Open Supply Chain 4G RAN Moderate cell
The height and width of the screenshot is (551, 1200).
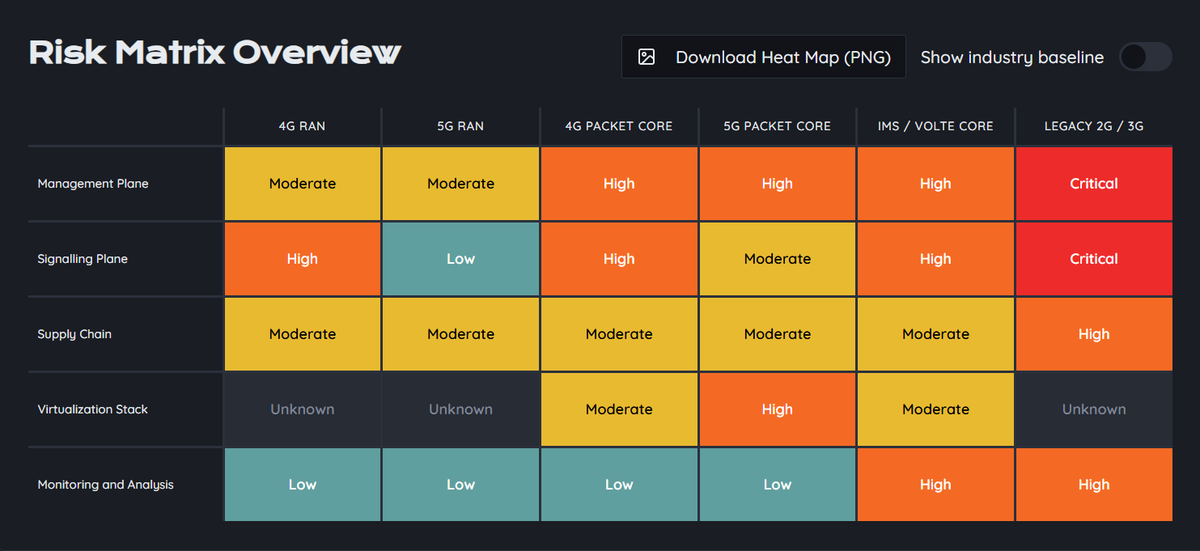[302, 334]
